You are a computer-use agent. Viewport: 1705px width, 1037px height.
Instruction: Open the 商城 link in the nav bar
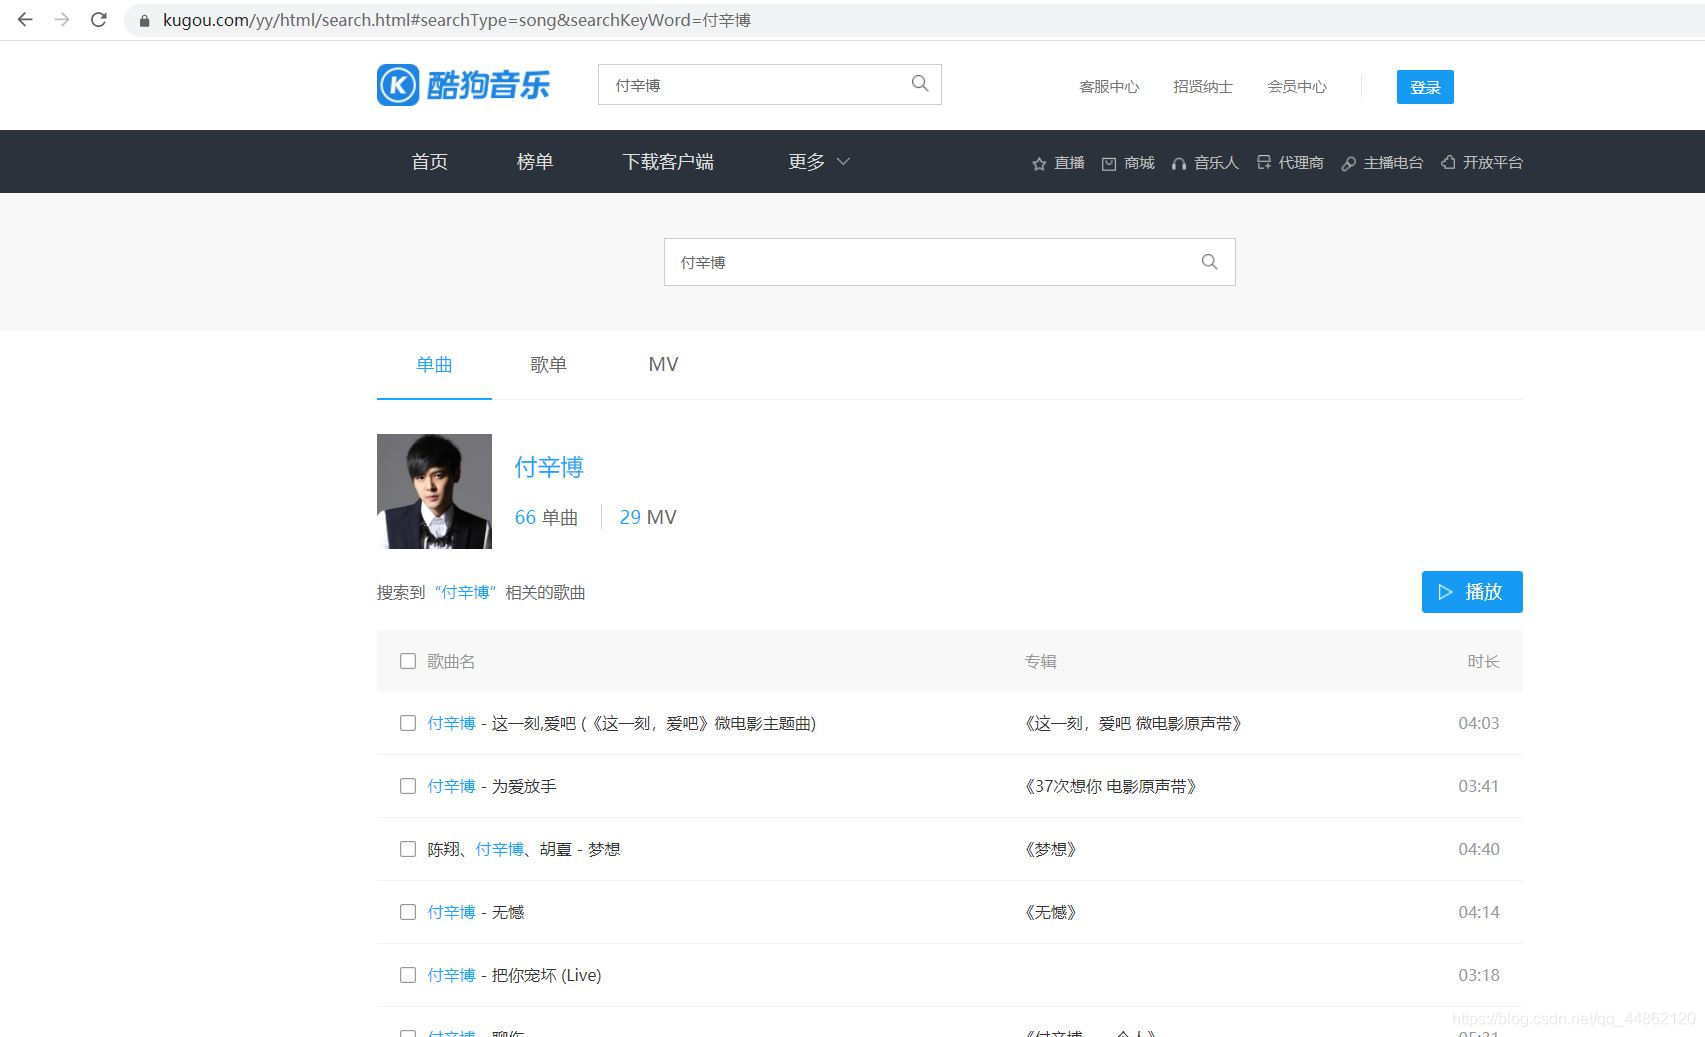point(1139,163)
